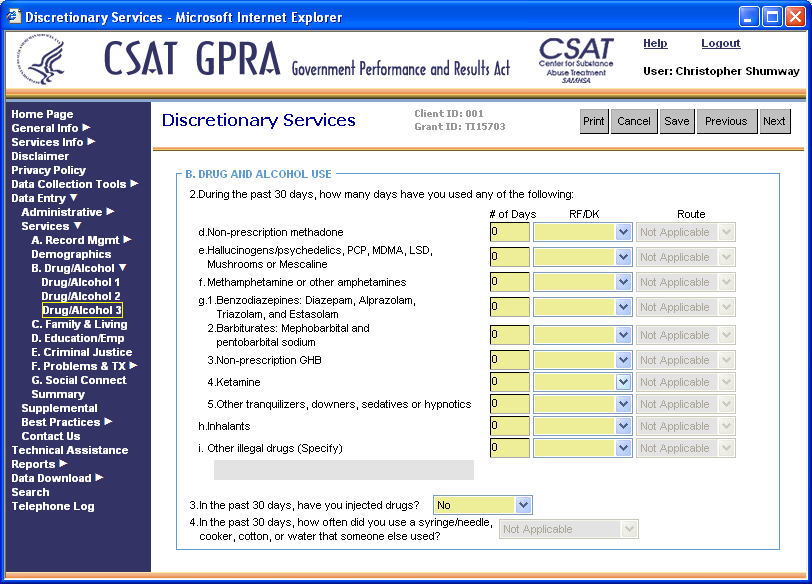This screenshot has height=584, width=812.
Task: Click the Logout link
Action: click(x=720, y=43)
